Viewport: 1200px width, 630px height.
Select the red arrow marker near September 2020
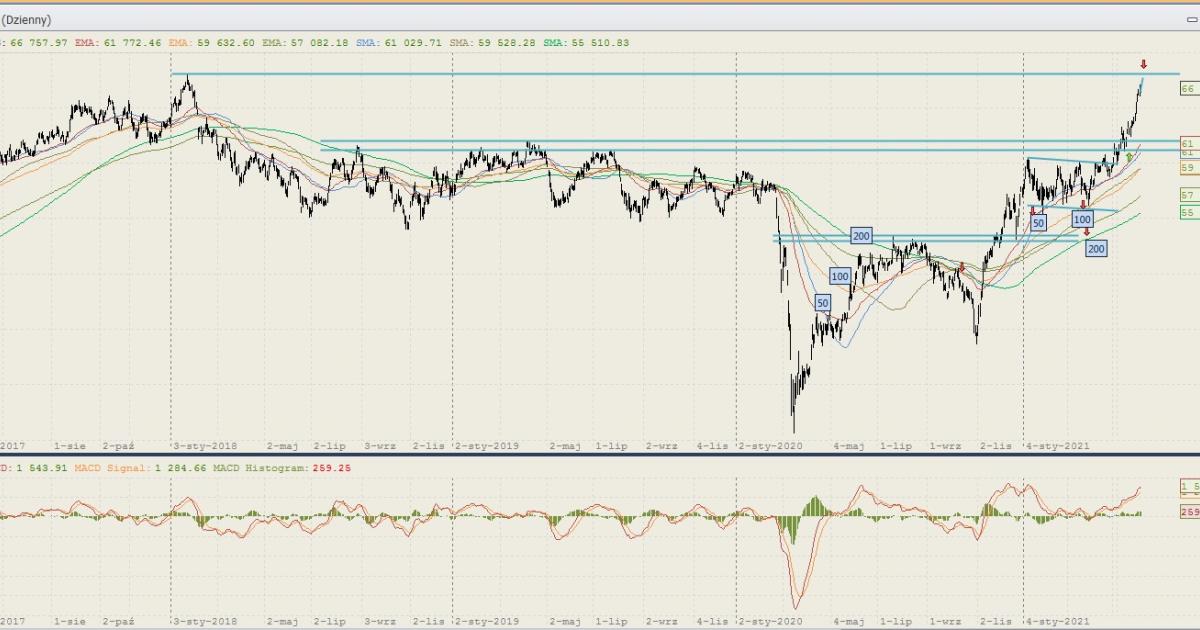tap(962, 267)
